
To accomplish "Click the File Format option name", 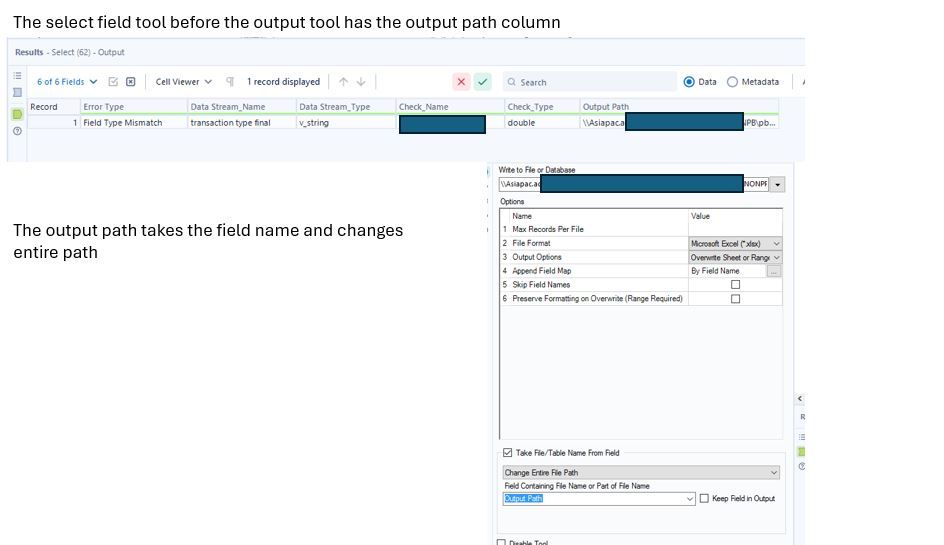I will pyautogui.click(x=531, y=243).
